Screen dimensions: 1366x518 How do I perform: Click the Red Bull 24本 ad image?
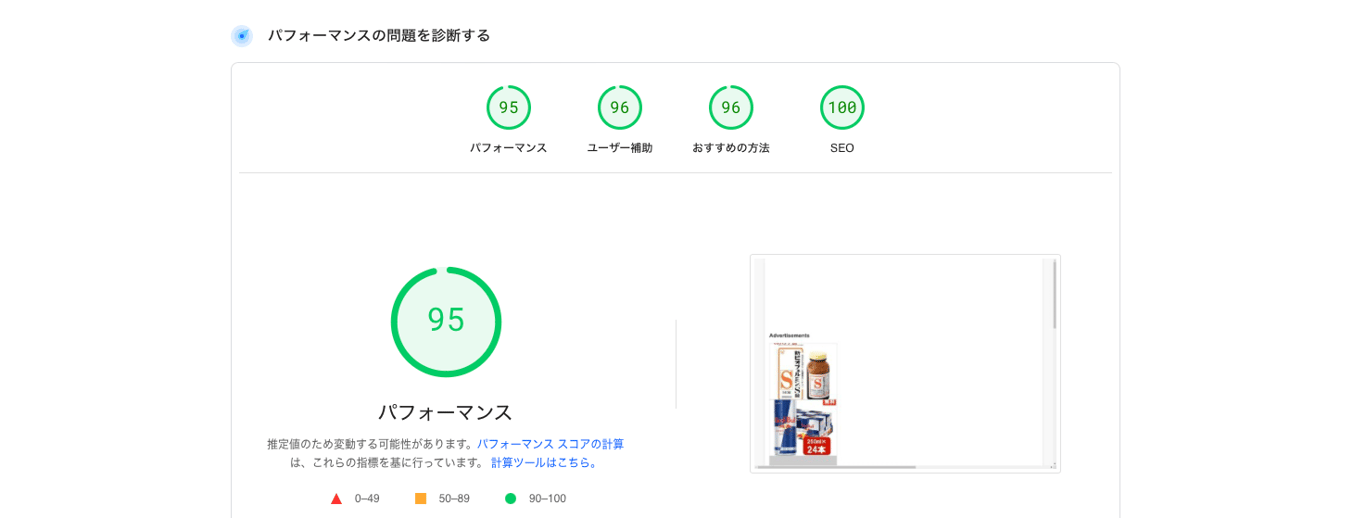[x=803, y=428]
